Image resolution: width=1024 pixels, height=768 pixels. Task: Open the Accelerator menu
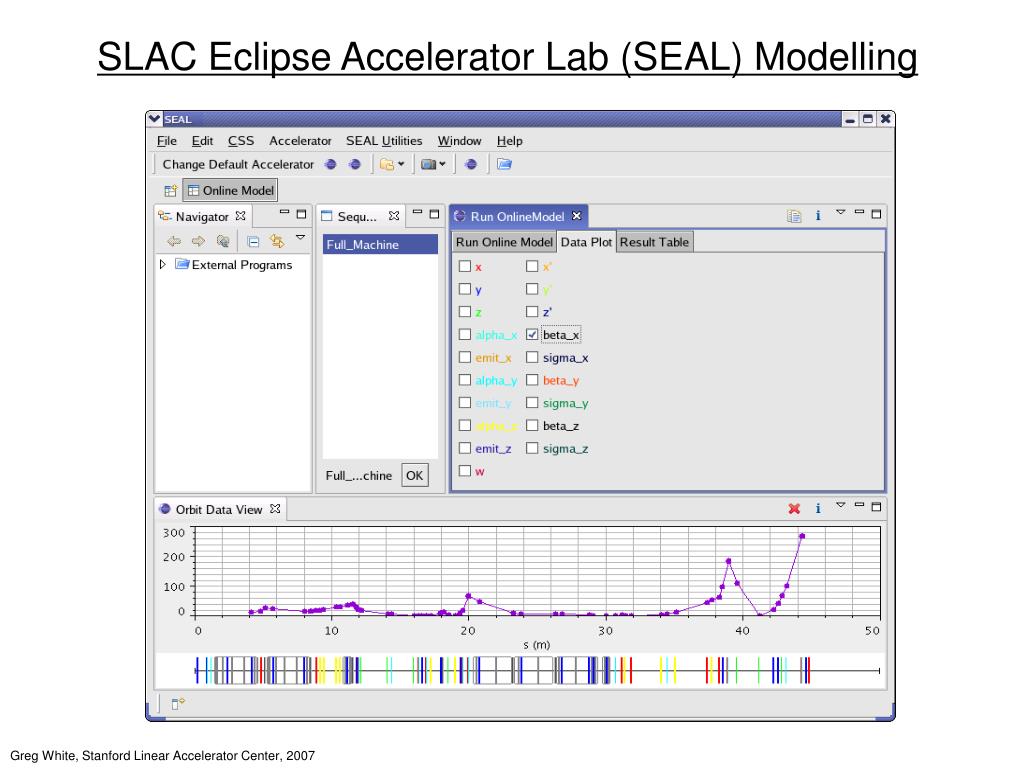300,141
